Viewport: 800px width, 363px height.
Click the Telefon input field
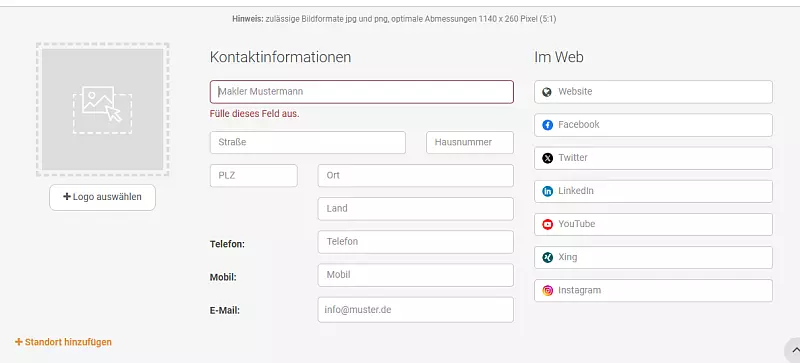tap(416, 242)
